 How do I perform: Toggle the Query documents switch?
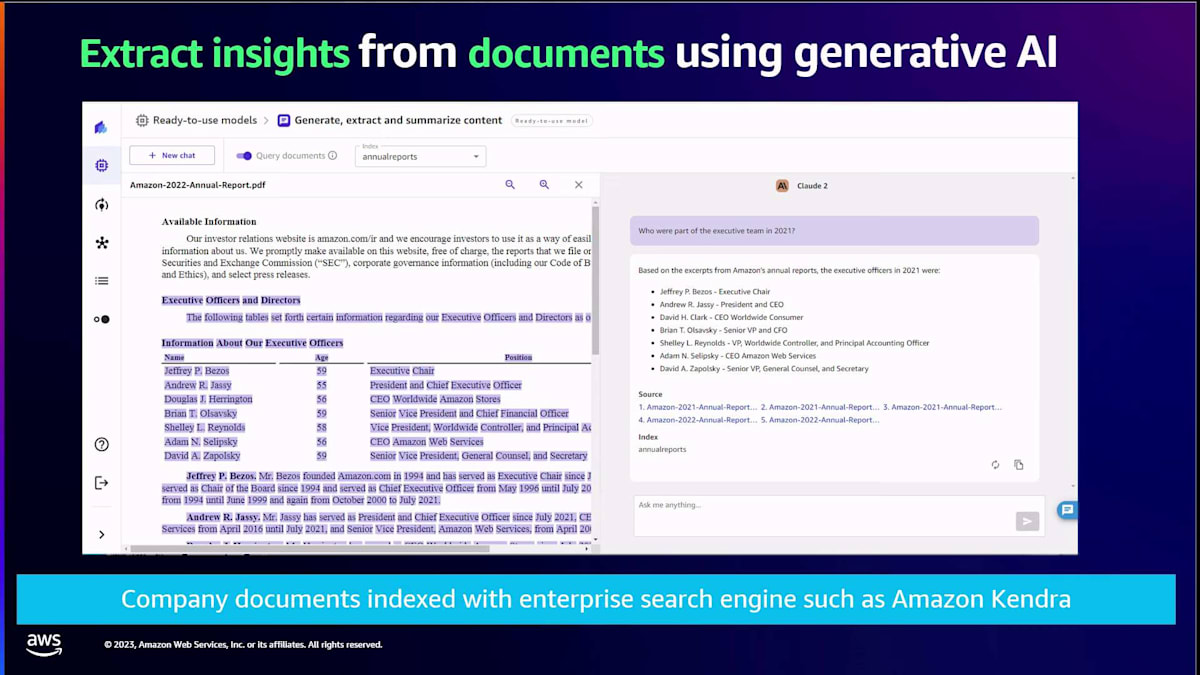pos(244,156)
